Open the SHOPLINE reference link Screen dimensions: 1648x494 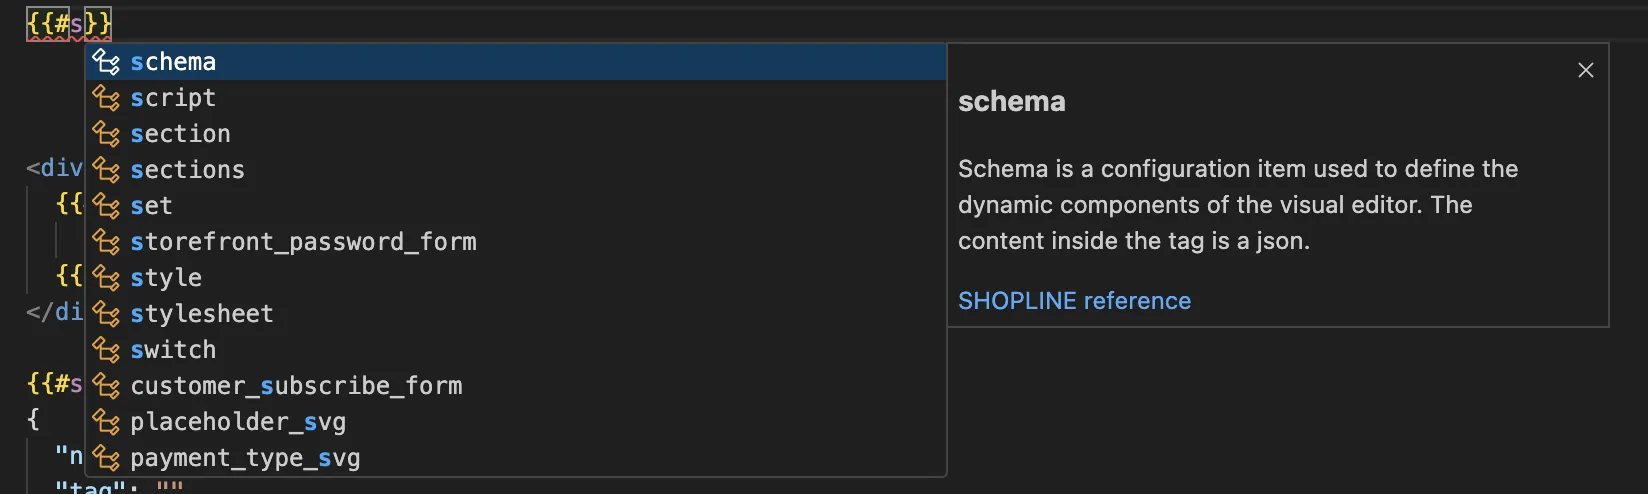(x=1074, y=301)
